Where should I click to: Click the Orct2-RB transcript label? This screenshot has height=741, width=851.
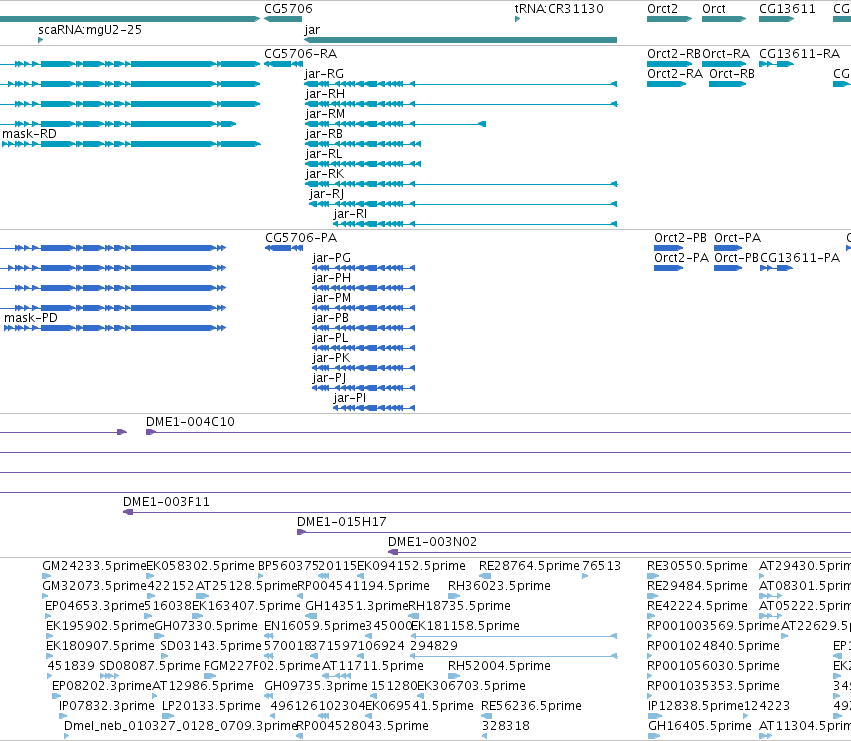pyautogui.click(x=674, y=54)
